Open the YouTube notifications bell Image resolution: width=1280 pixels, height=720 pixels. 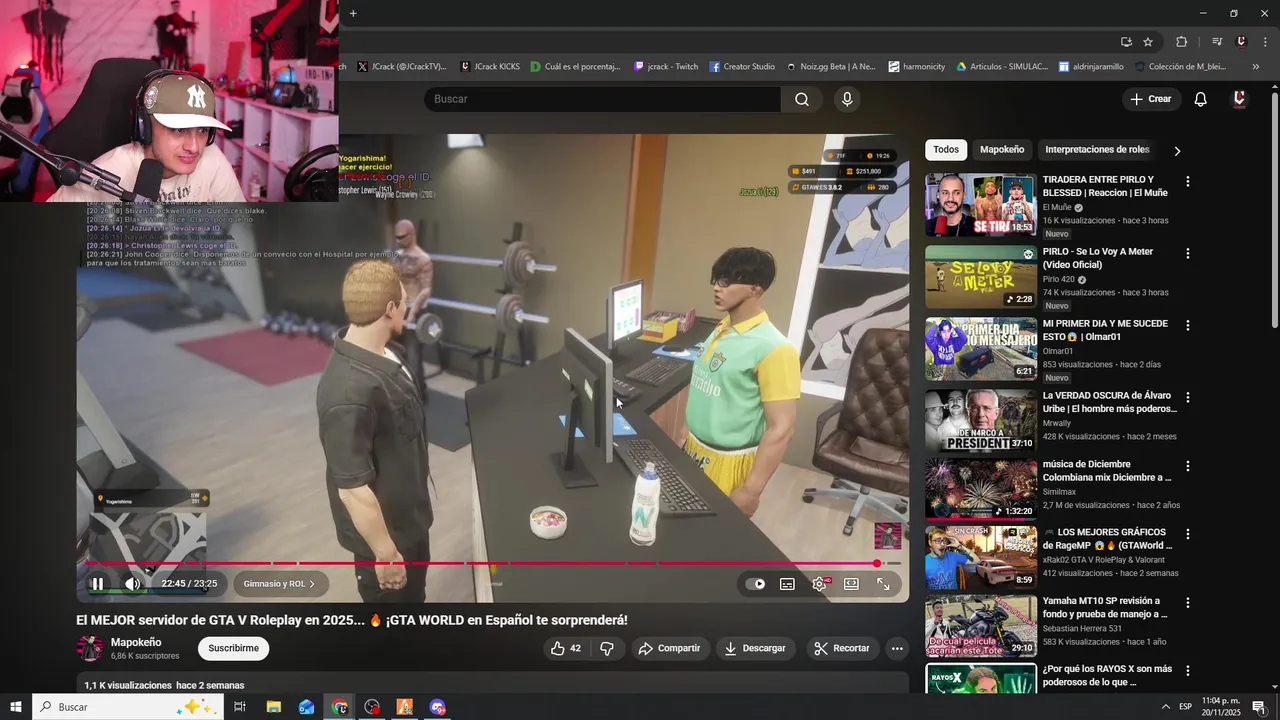click(x=1200, y=99)
